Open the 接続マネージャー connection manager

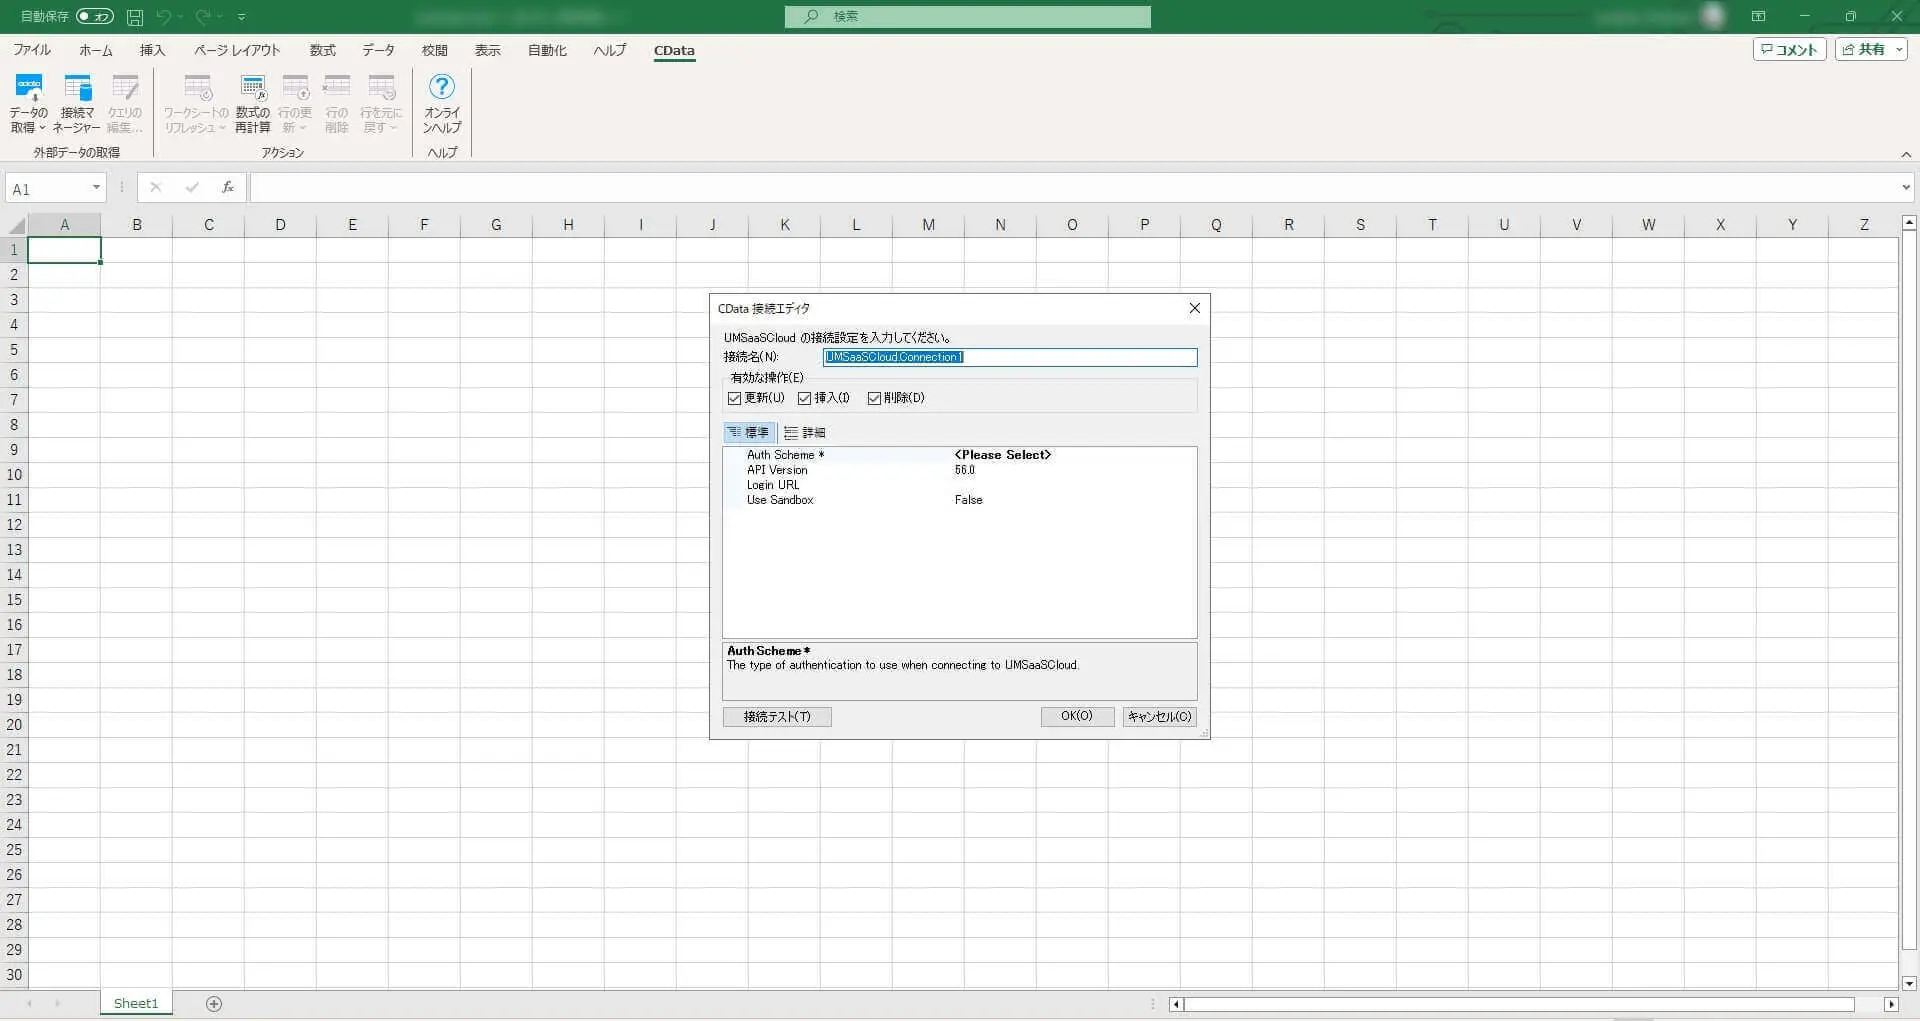coord(77,90)
